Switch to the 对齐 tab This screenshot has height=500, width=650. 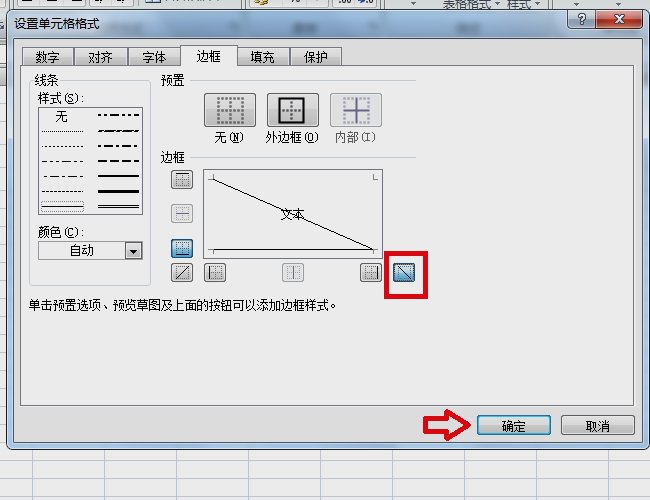click(x=101, y=57)
